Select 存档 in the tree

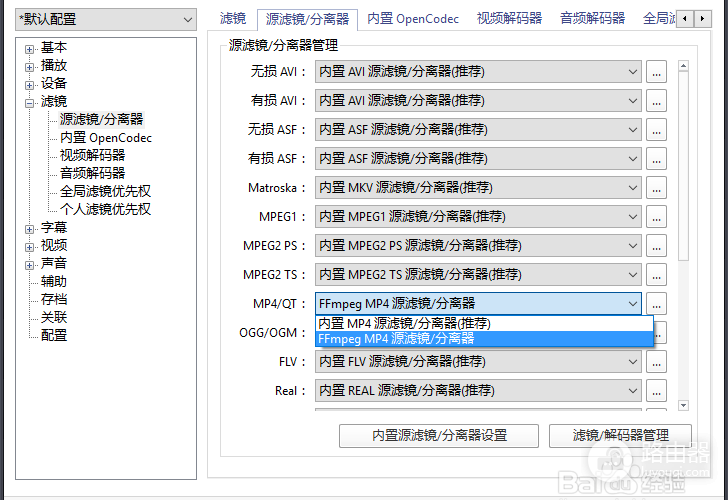coord(54,299)
